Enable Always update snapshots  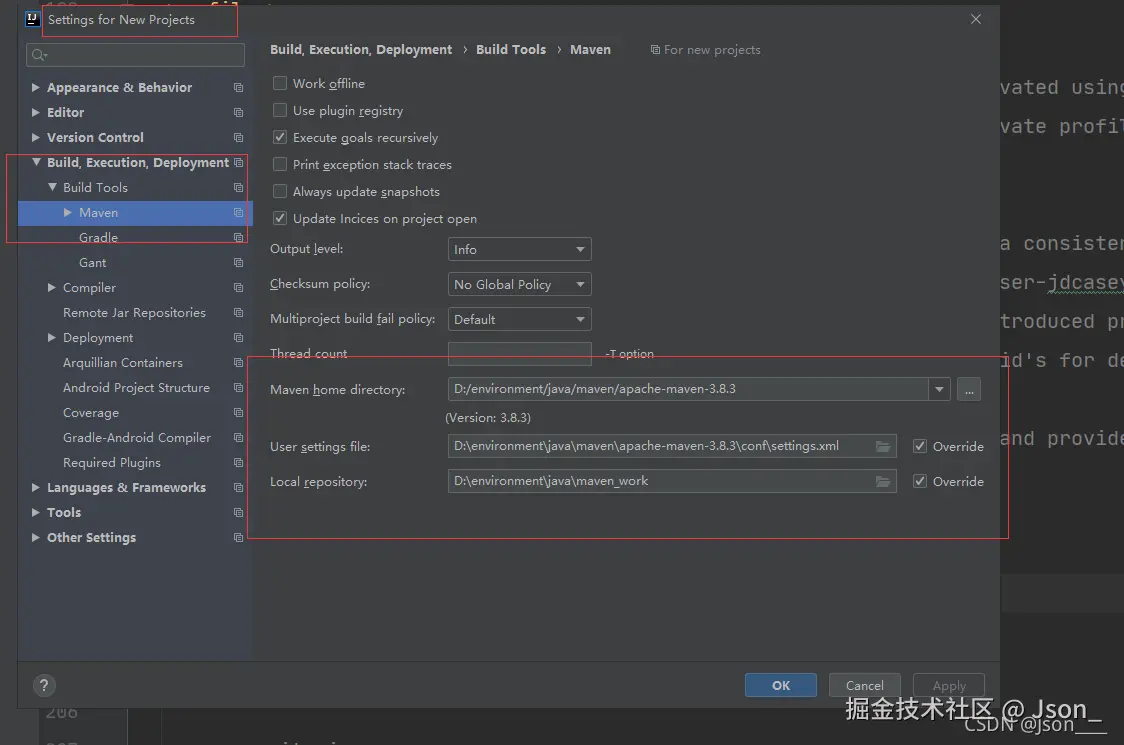point(280,191)
